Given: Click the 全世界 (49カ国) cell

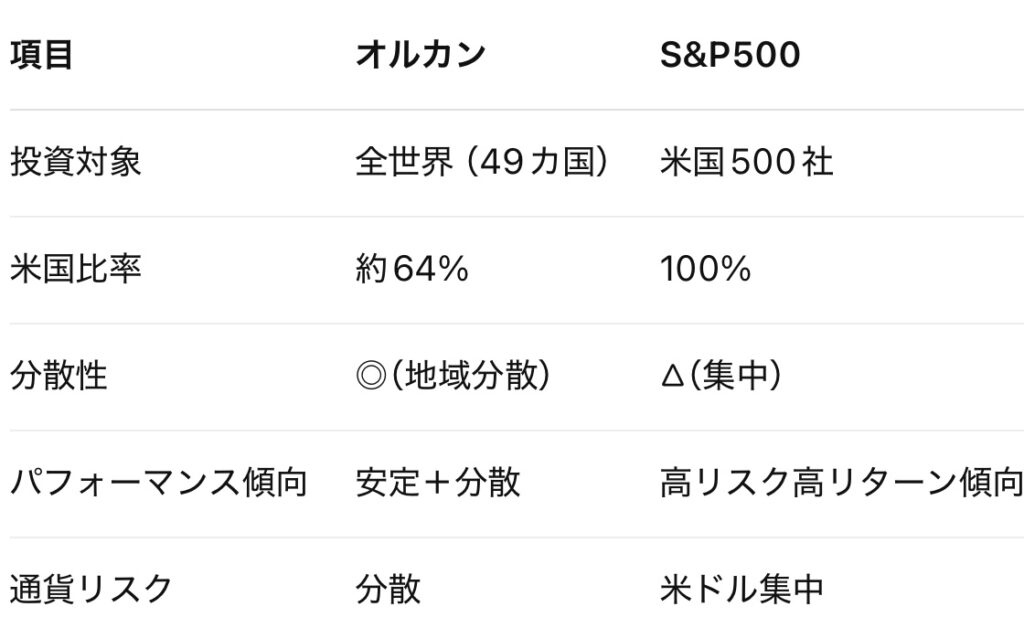Looking at the screenshot, I should pyautogui.click(x=482, y=162).
